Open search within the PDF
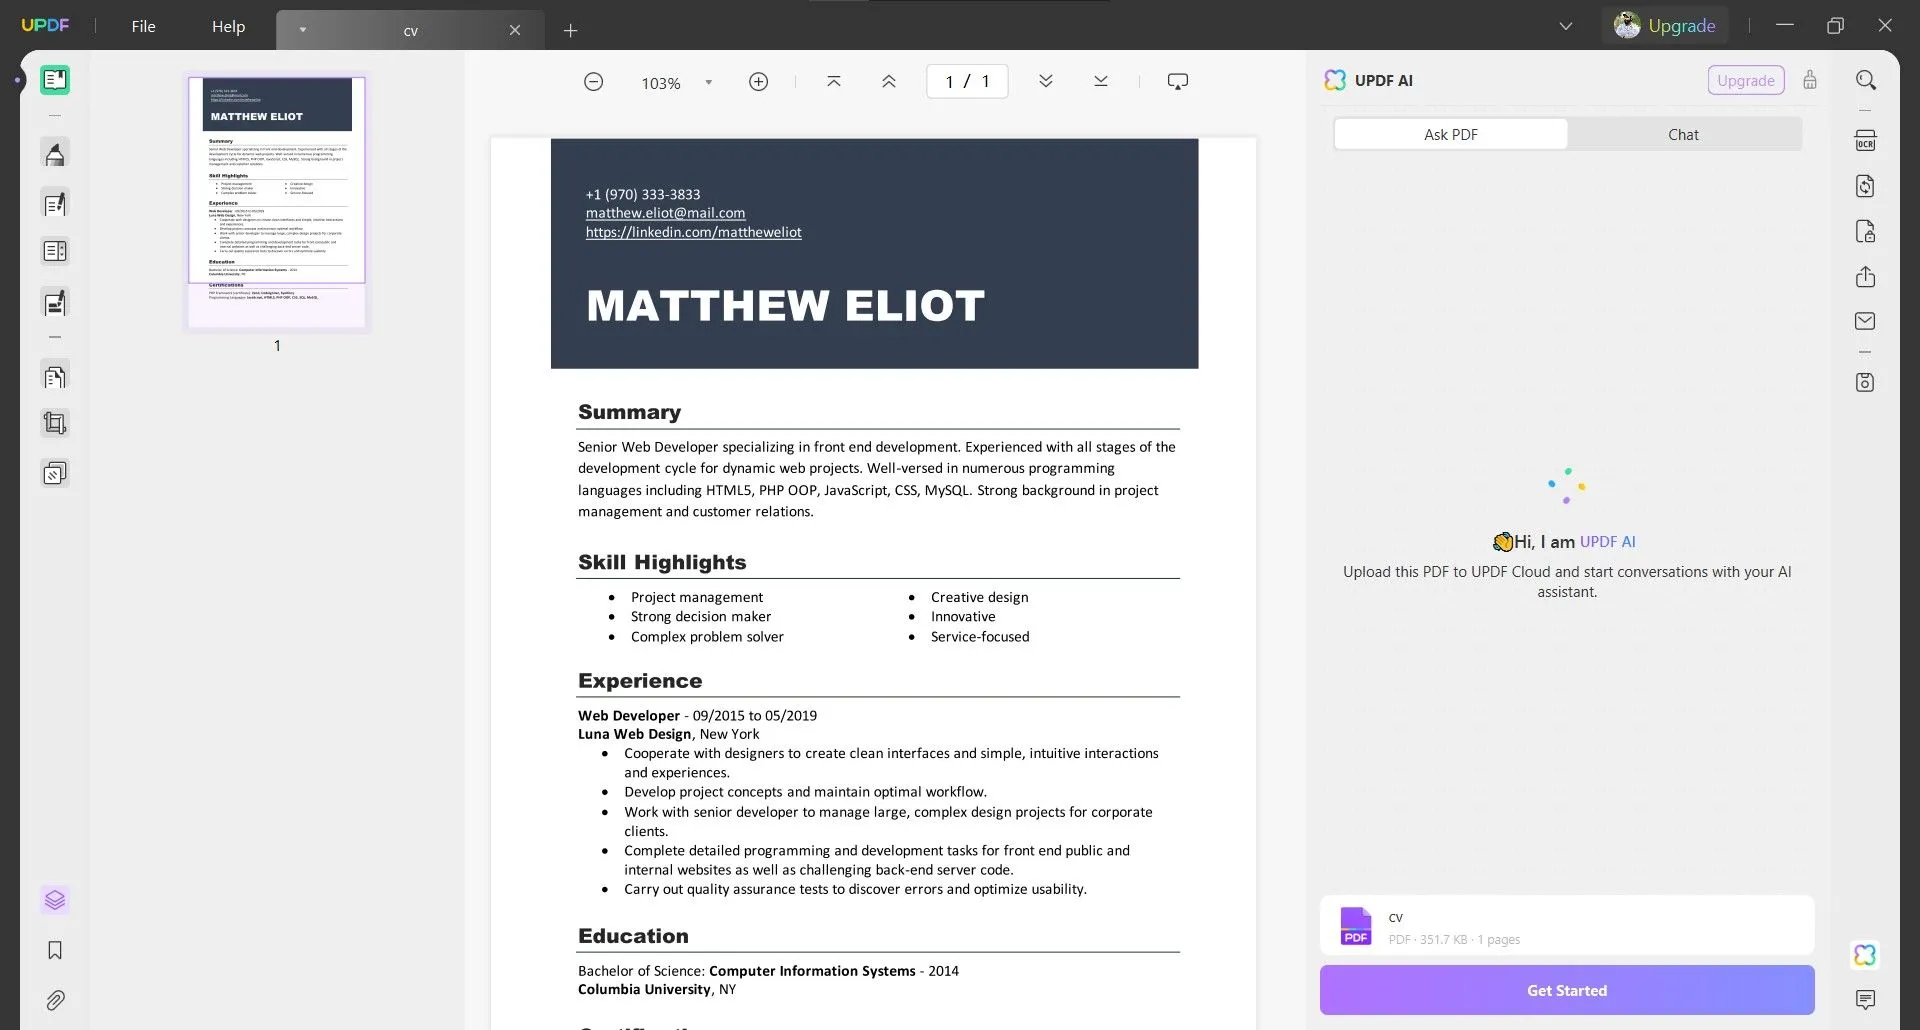This screenshot has height=1030, width=1920. tap(1866, 79)
